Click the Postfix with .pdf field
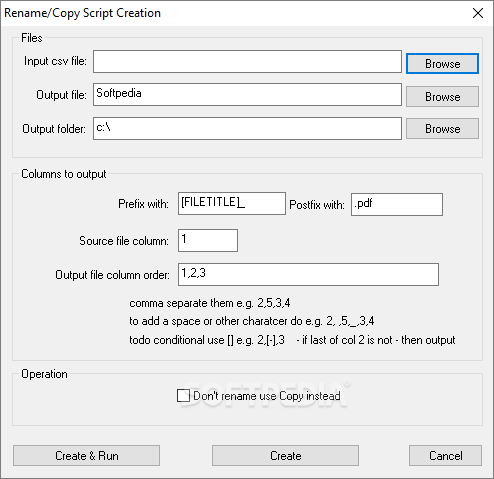The image size is (494, 479). pyautogui.click(x=397, y=204)
